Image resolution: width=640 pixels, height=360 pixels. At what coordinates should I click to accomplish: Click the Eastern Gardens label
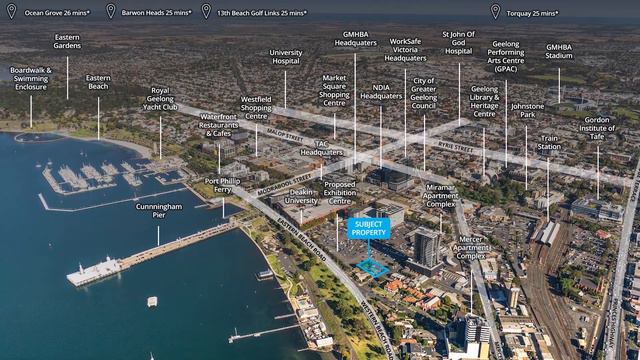(67, 41)
